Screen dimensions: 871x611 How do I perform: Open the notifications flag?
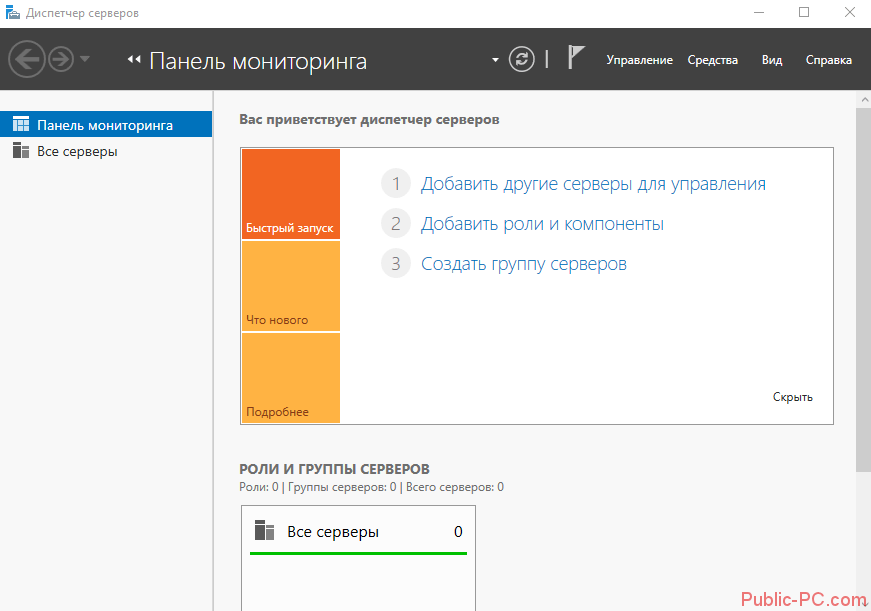[x=575, y=58]
